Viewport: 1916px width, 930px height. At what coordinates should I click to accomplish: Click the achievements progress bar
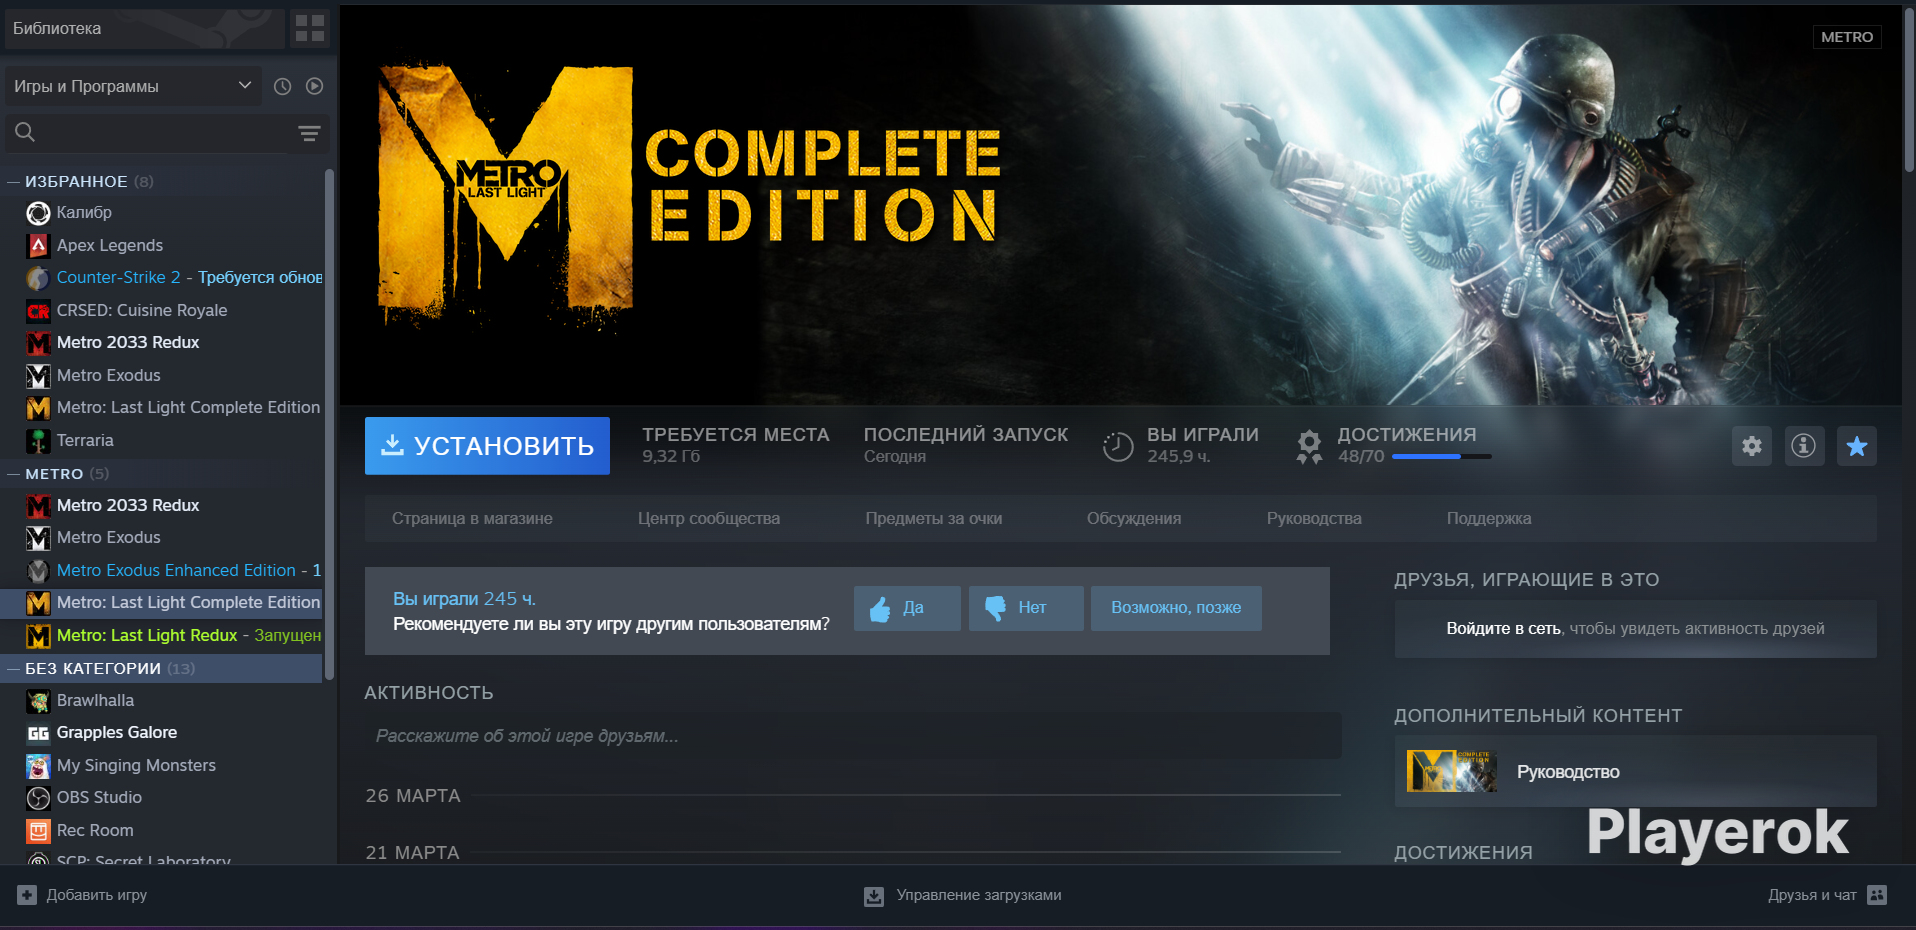1441,457
